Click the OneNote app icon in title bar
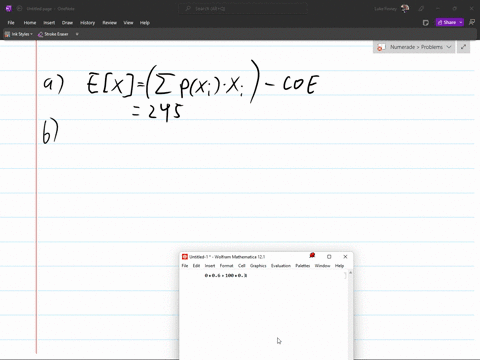 pos(9,9)
